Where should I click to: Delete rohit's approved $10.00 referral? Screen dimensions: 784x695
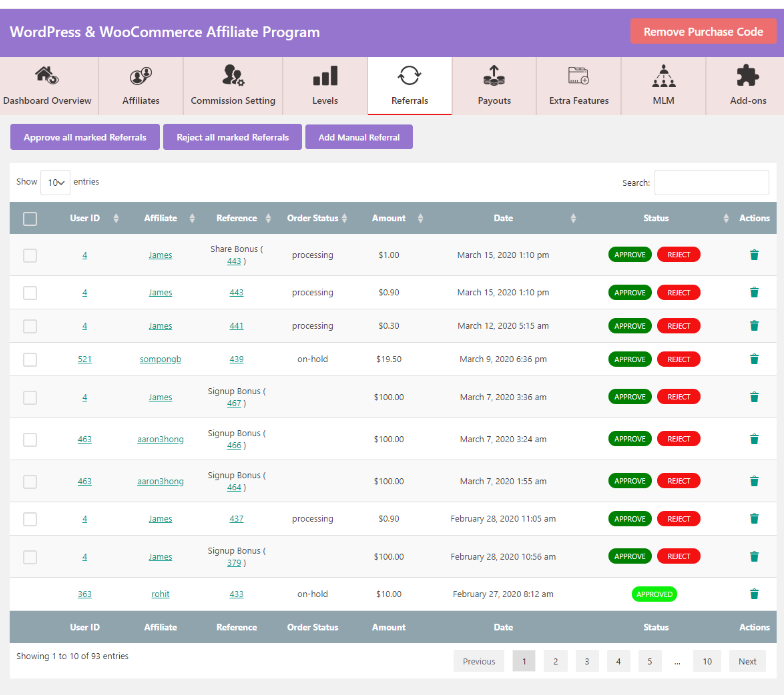point(754,594)
